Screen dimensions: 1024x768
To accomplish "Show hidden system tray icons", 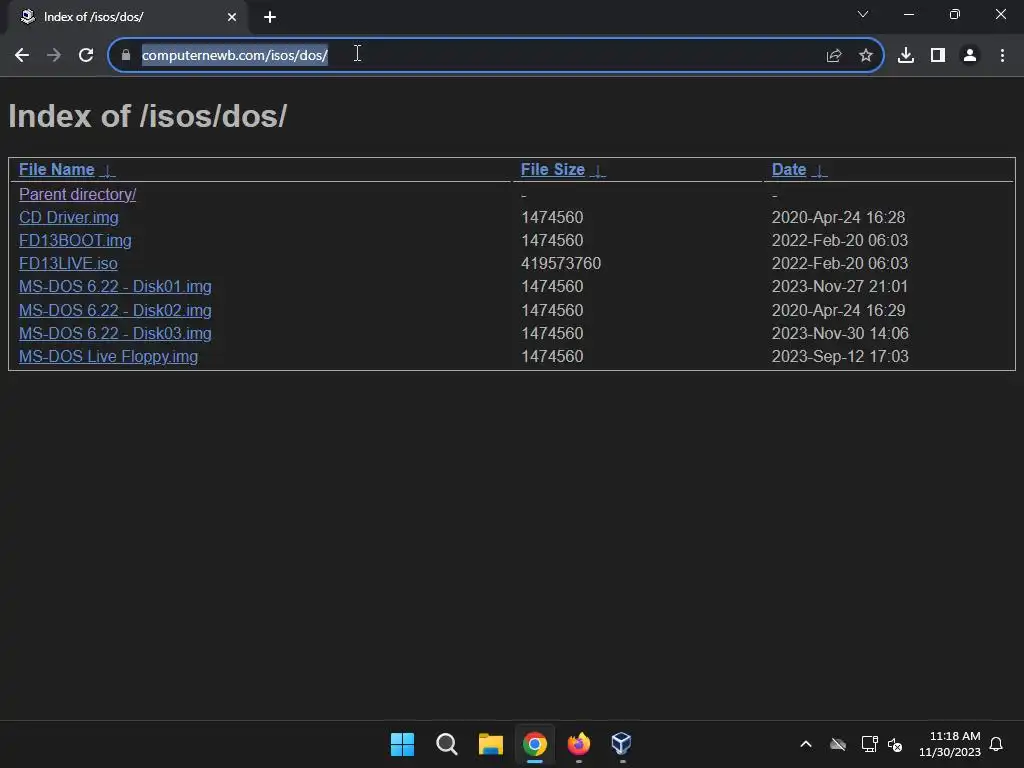I will pos(806,744).
